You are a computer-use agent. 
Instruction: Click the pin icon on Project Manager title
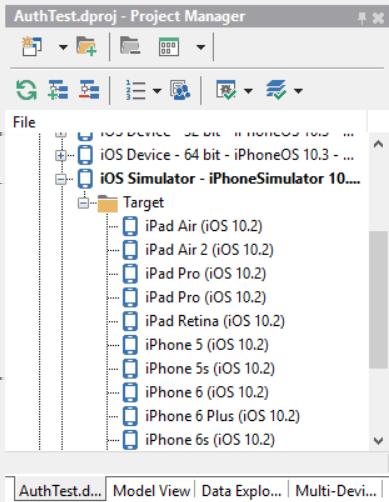tap(362, 18)
